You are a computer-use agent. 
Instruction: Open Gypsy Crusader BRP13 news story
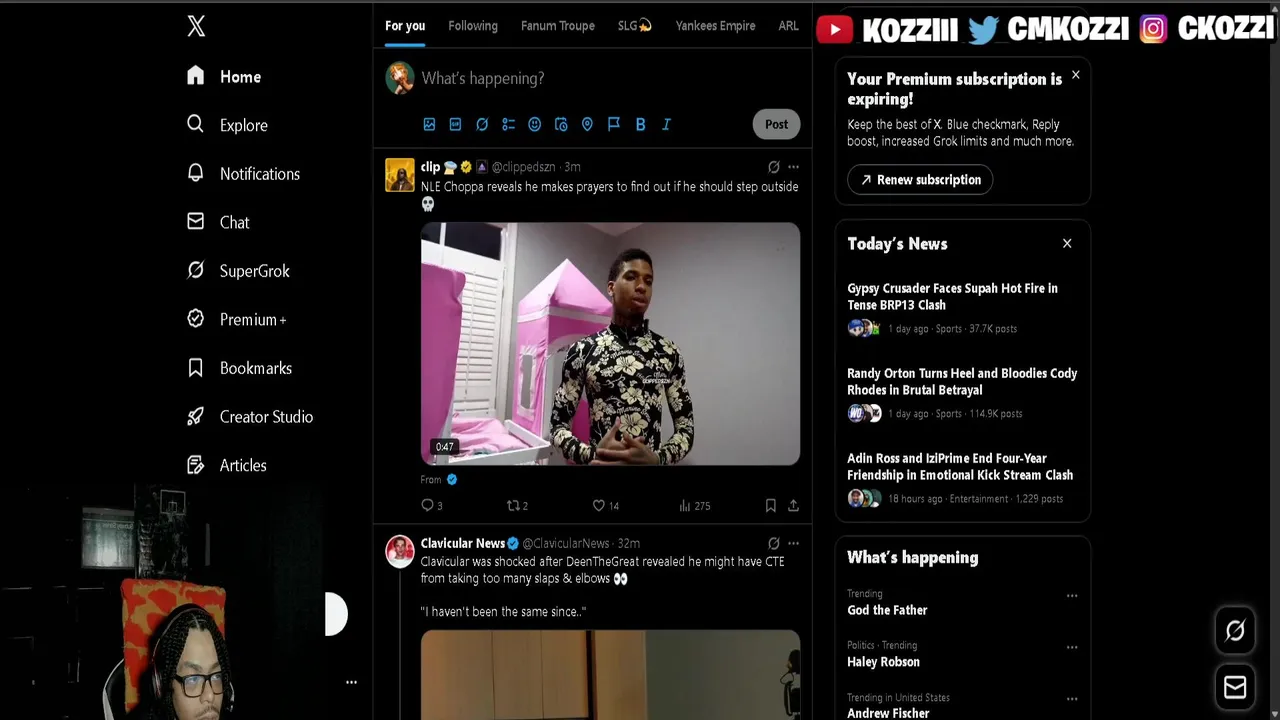coord(952,297)
